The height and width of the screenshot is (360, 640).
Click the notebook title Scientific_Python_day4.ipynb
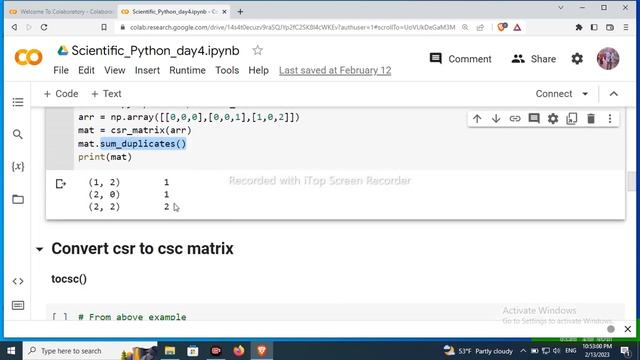pos(155,51)
